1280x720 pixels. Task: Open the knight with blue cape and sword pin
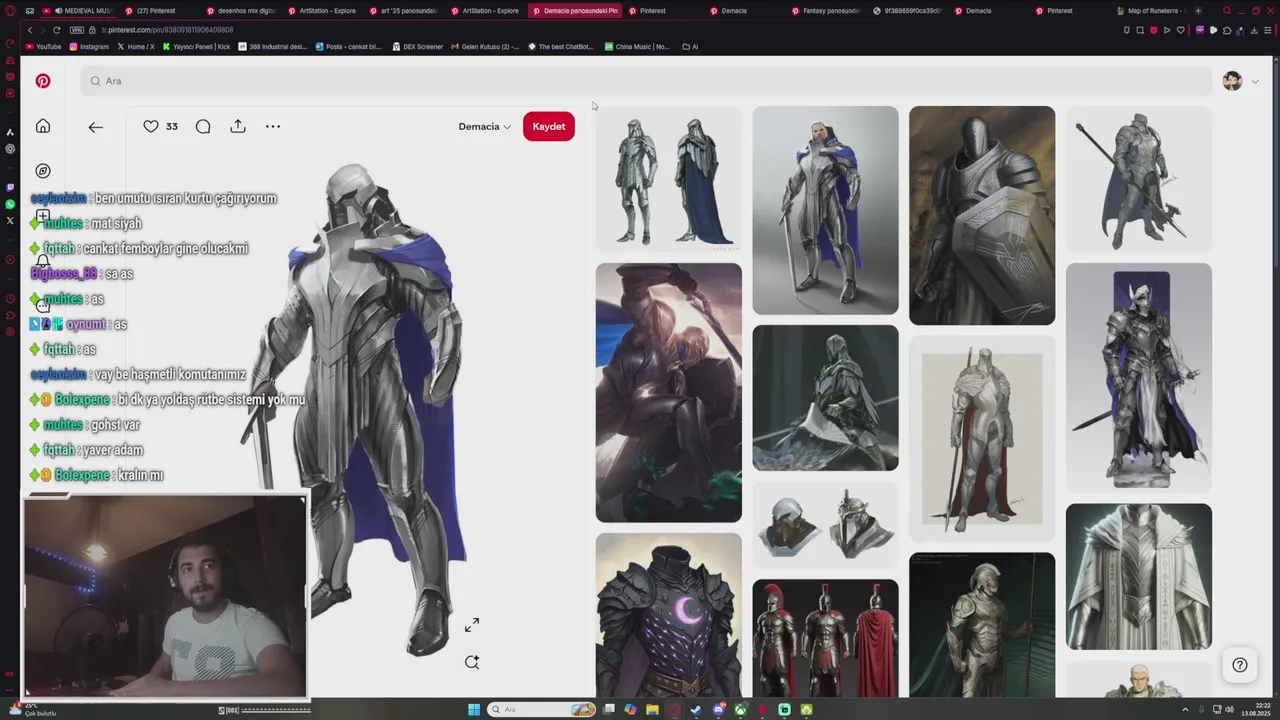pos(825,210)
